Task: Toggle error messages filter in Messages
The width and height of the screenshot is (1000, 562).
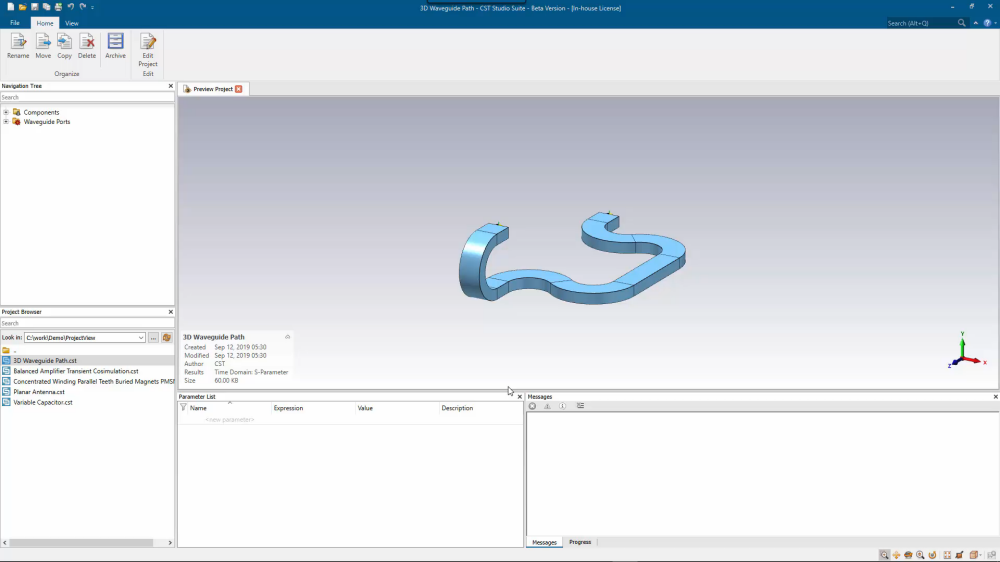Action: pyautogui.click(x=532, y=406)
